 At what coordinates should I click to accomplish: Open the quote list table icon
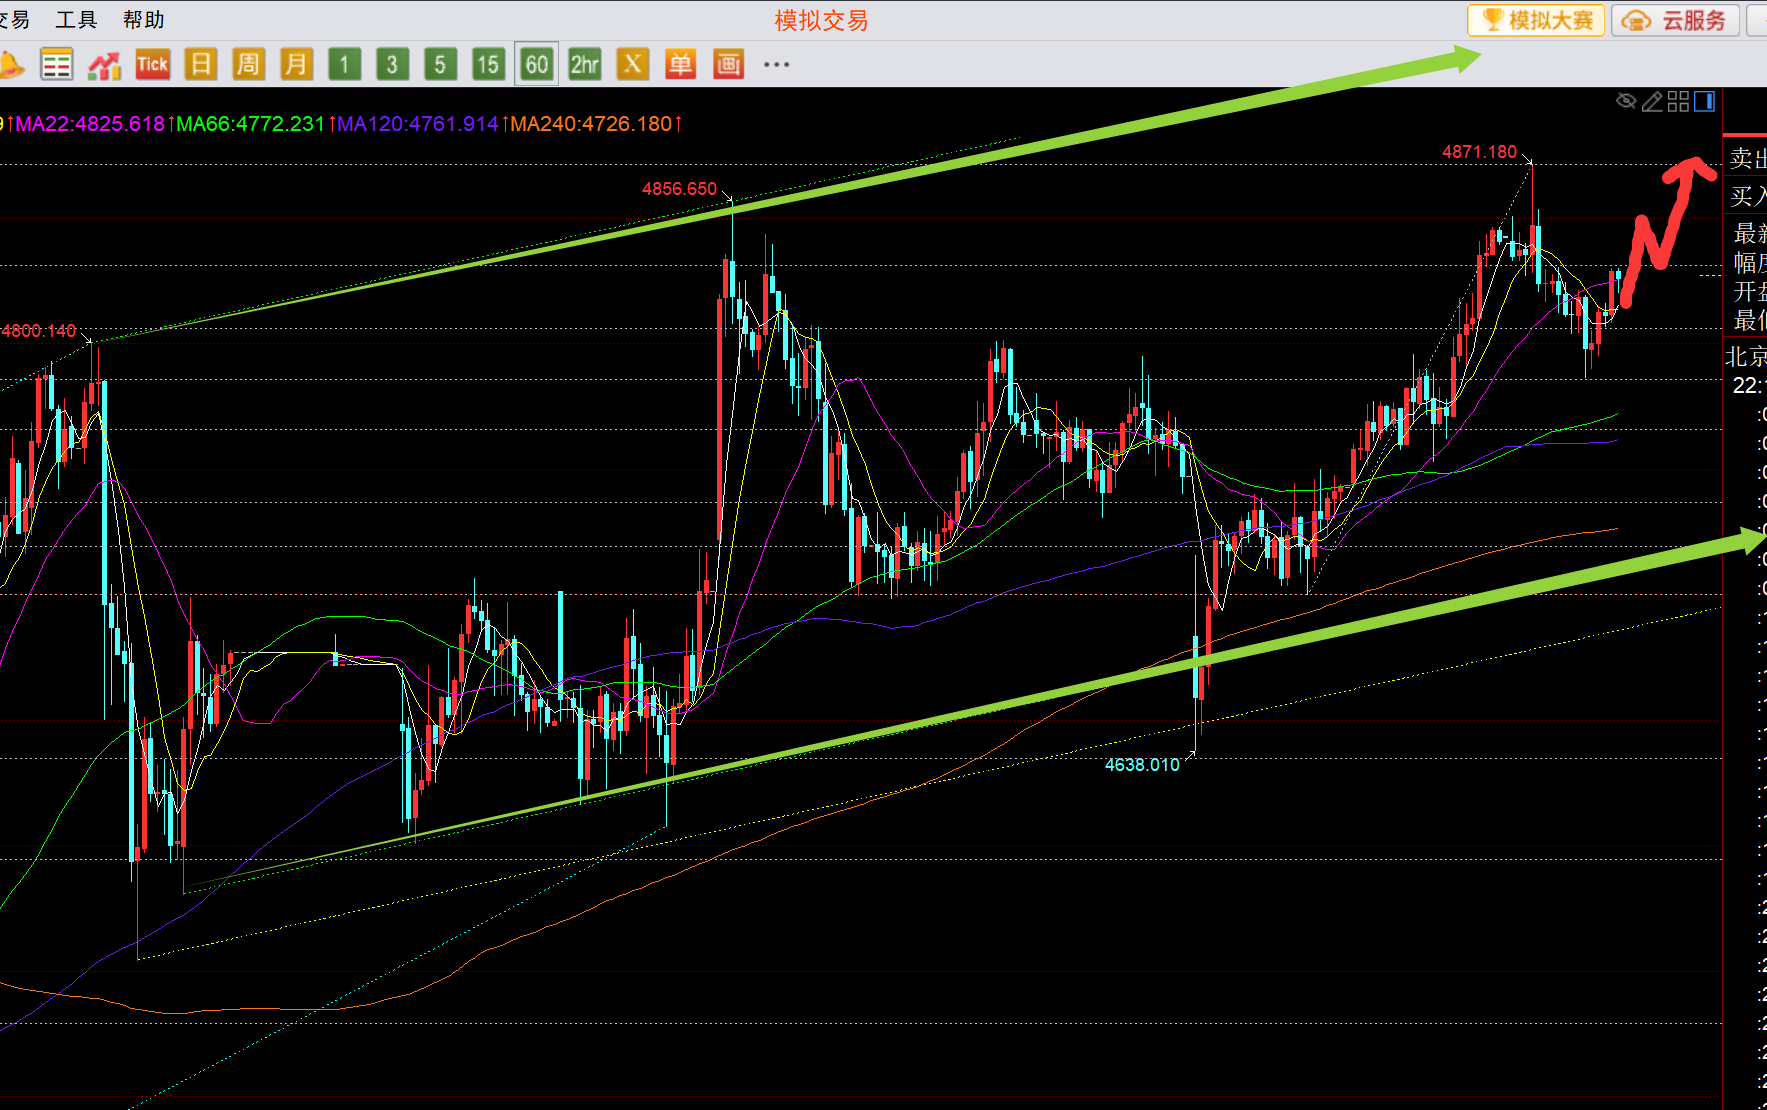pyautogui.click(x=57, y=65)
